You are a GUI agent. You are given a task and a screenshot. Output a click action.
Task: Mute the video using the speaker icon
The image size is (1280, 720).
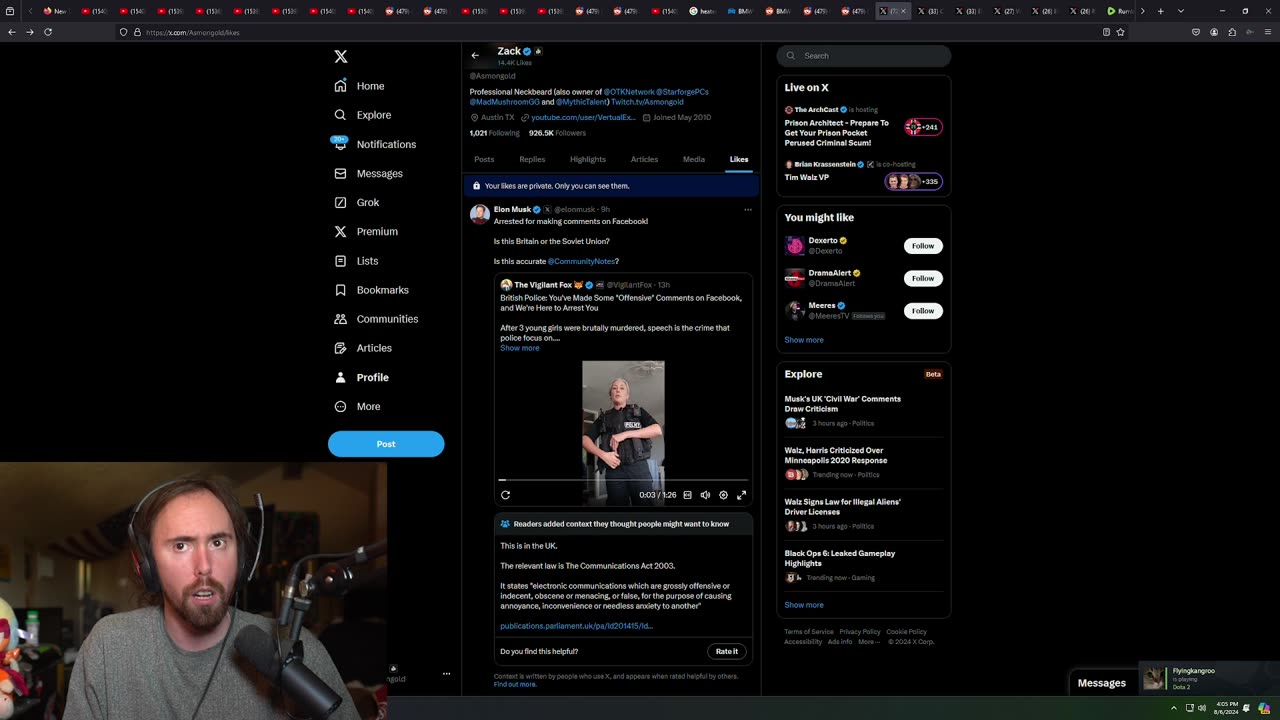tap(705, 495)
